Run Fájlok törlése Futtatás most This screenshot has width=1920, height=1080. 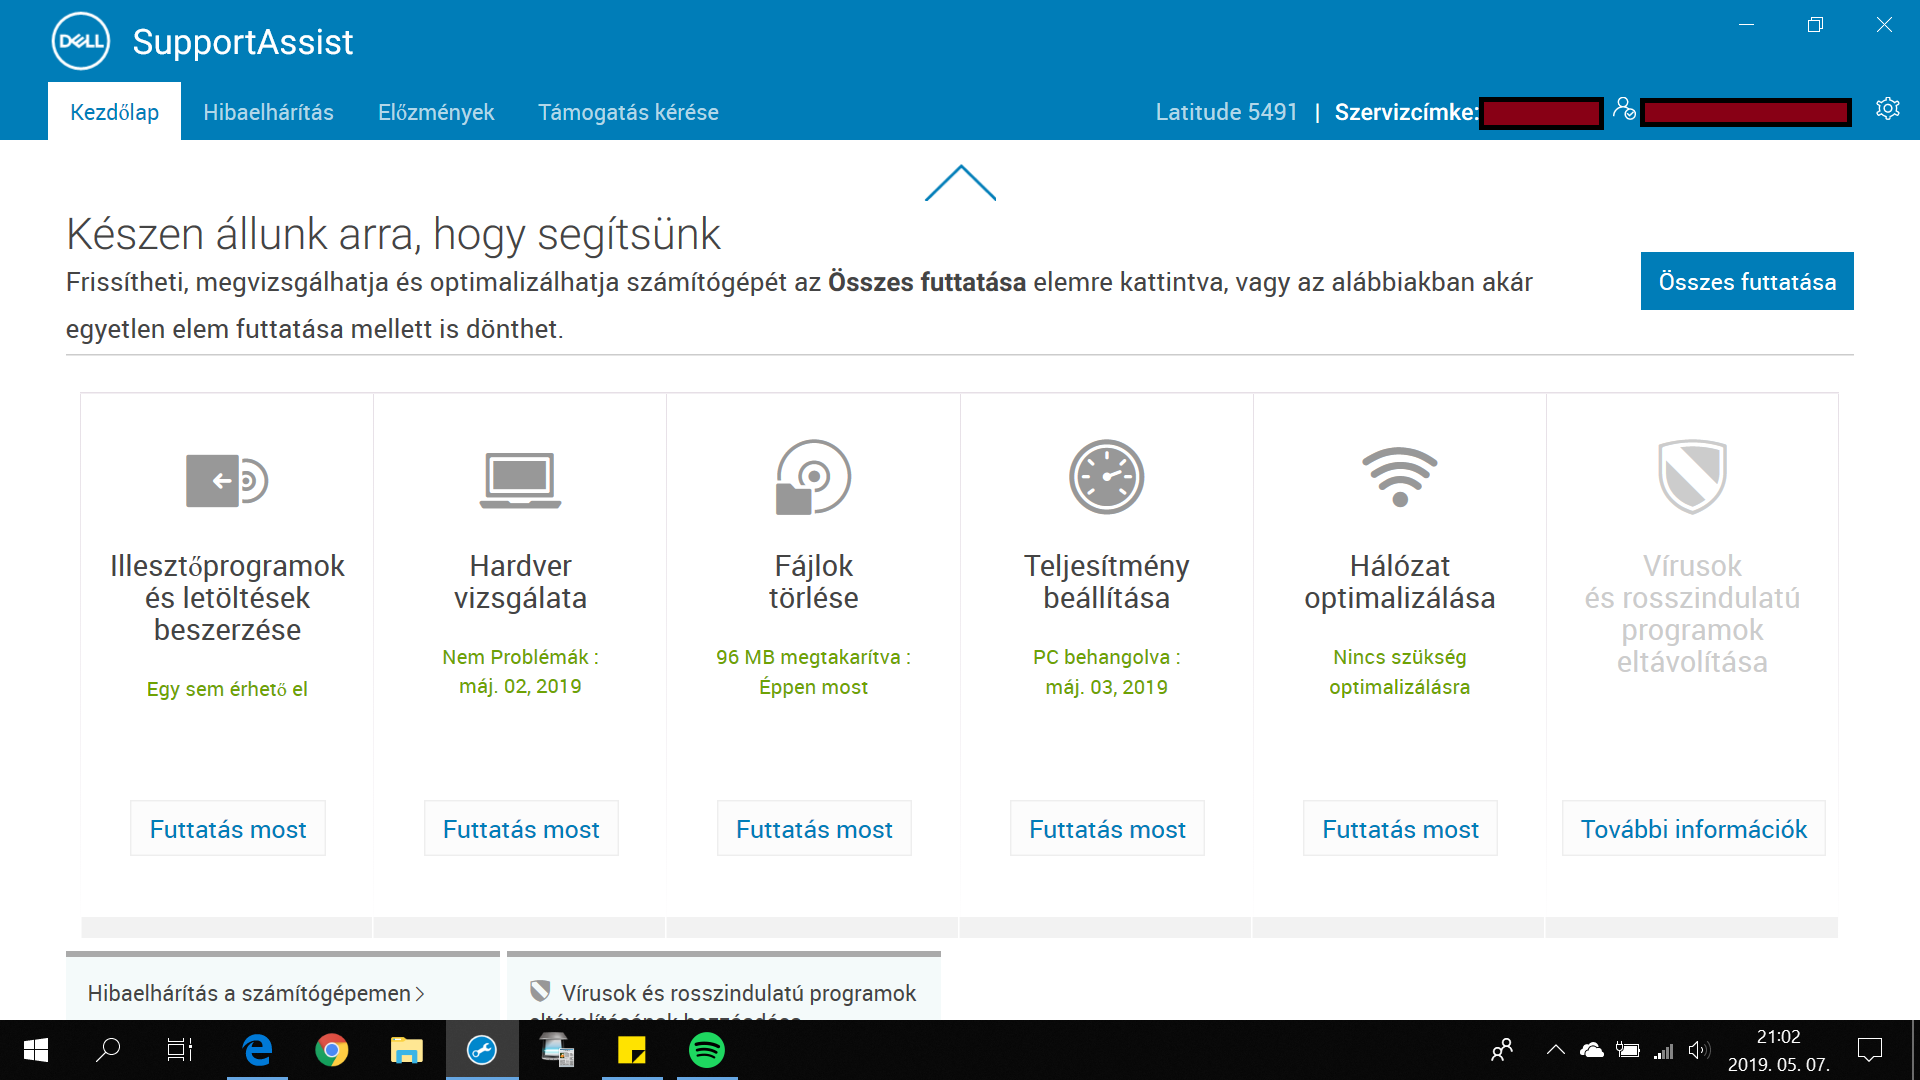click(814, 828)
